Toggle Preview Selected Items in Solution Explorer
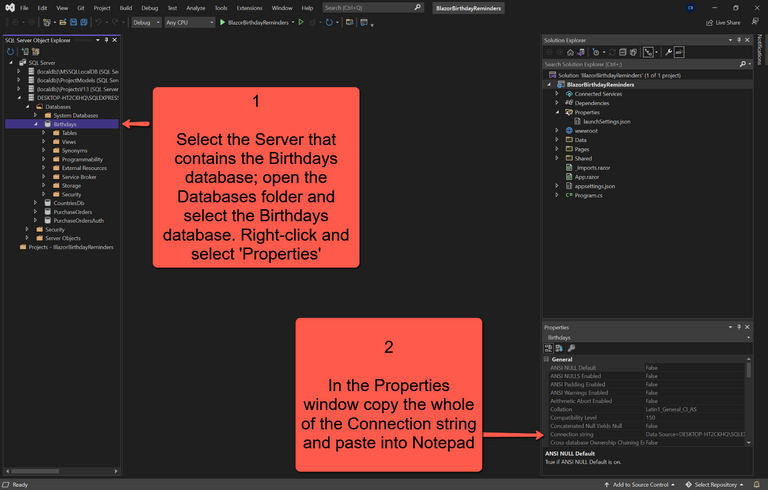Viewport: 768px width, 490px height. coord(679,51)
